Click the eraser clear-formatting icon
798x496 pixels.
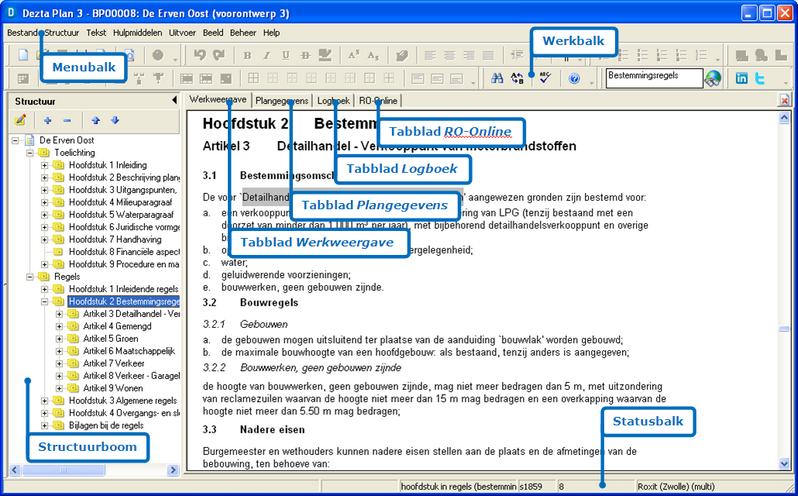click(402, 55)
